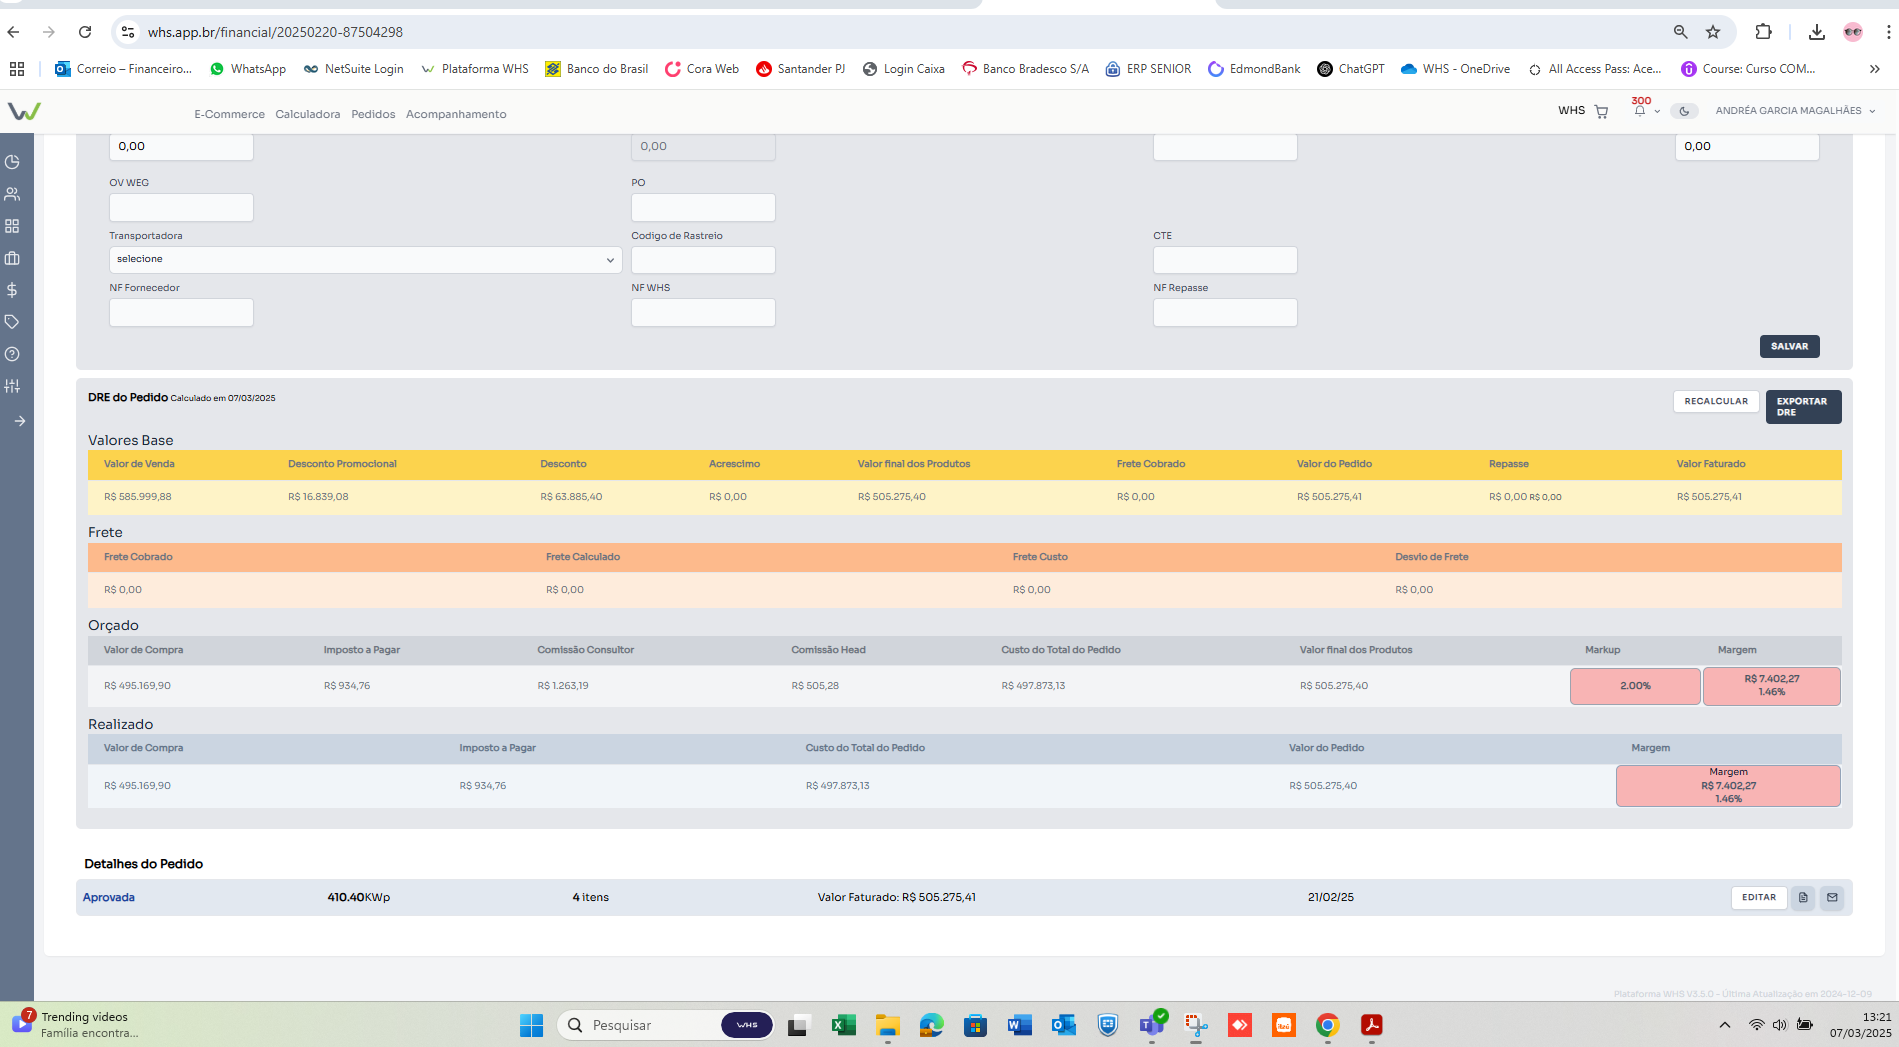Expand the Andréa Garcia Magalhães user menu
The image size is (1899, 1047).
tap(1795, 111)
